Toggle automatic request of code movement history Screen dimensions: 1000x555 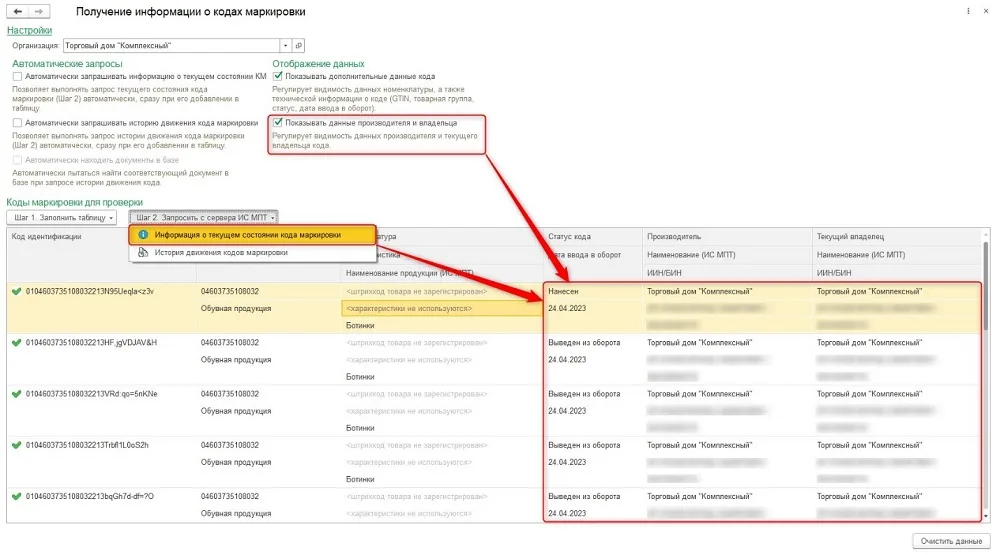17,123
